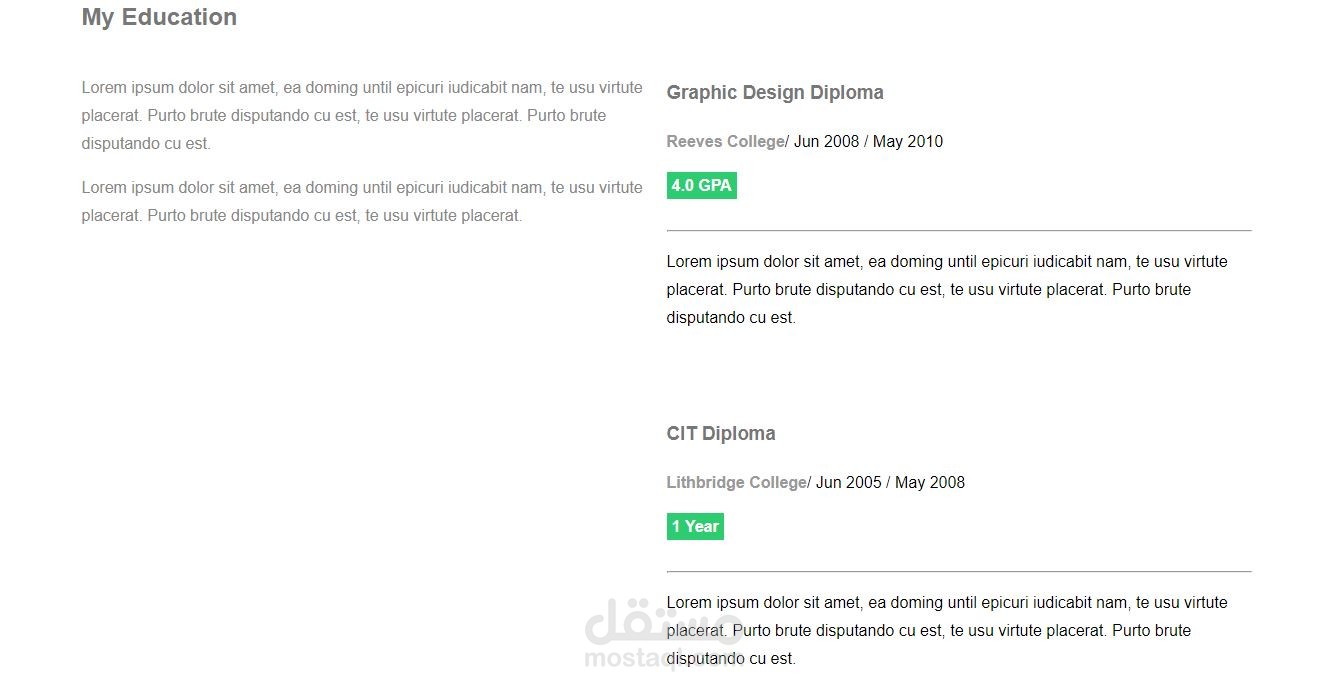Click the My Education heading
The width and height of the screenshot is (1329, 686).
[x=159, y=17]
